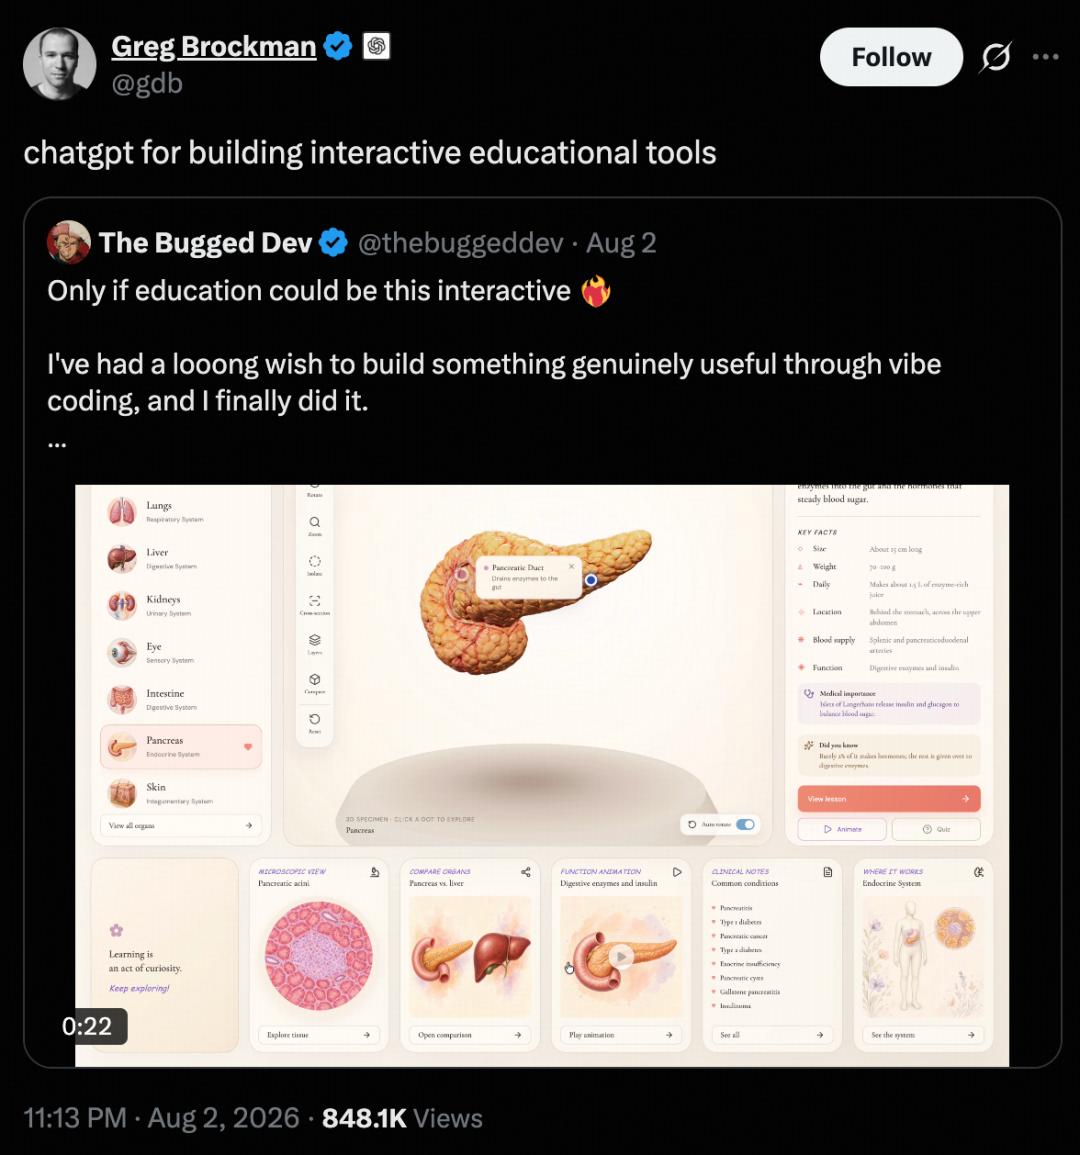Screen dimensions: 1080x1155
Task: Click Greg Brockman's blue verified badge
Action: pos(338,46)
